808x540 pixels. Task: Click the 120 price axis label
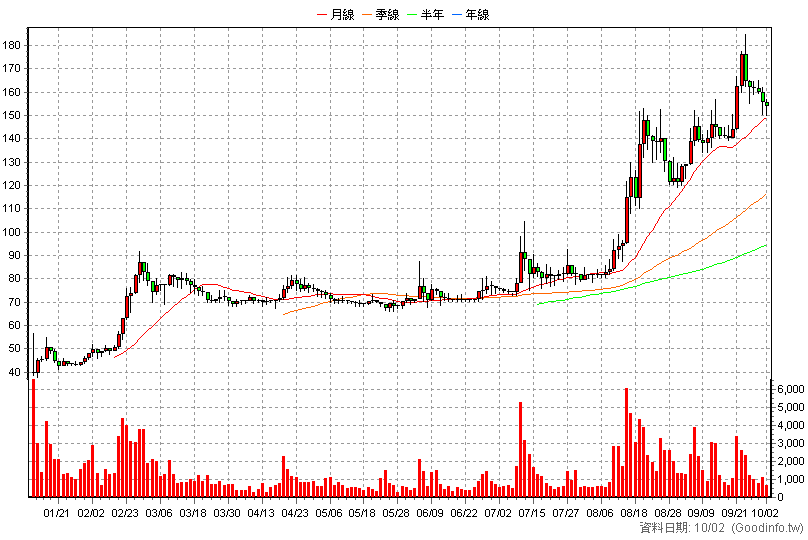click(x=11, y=185)
